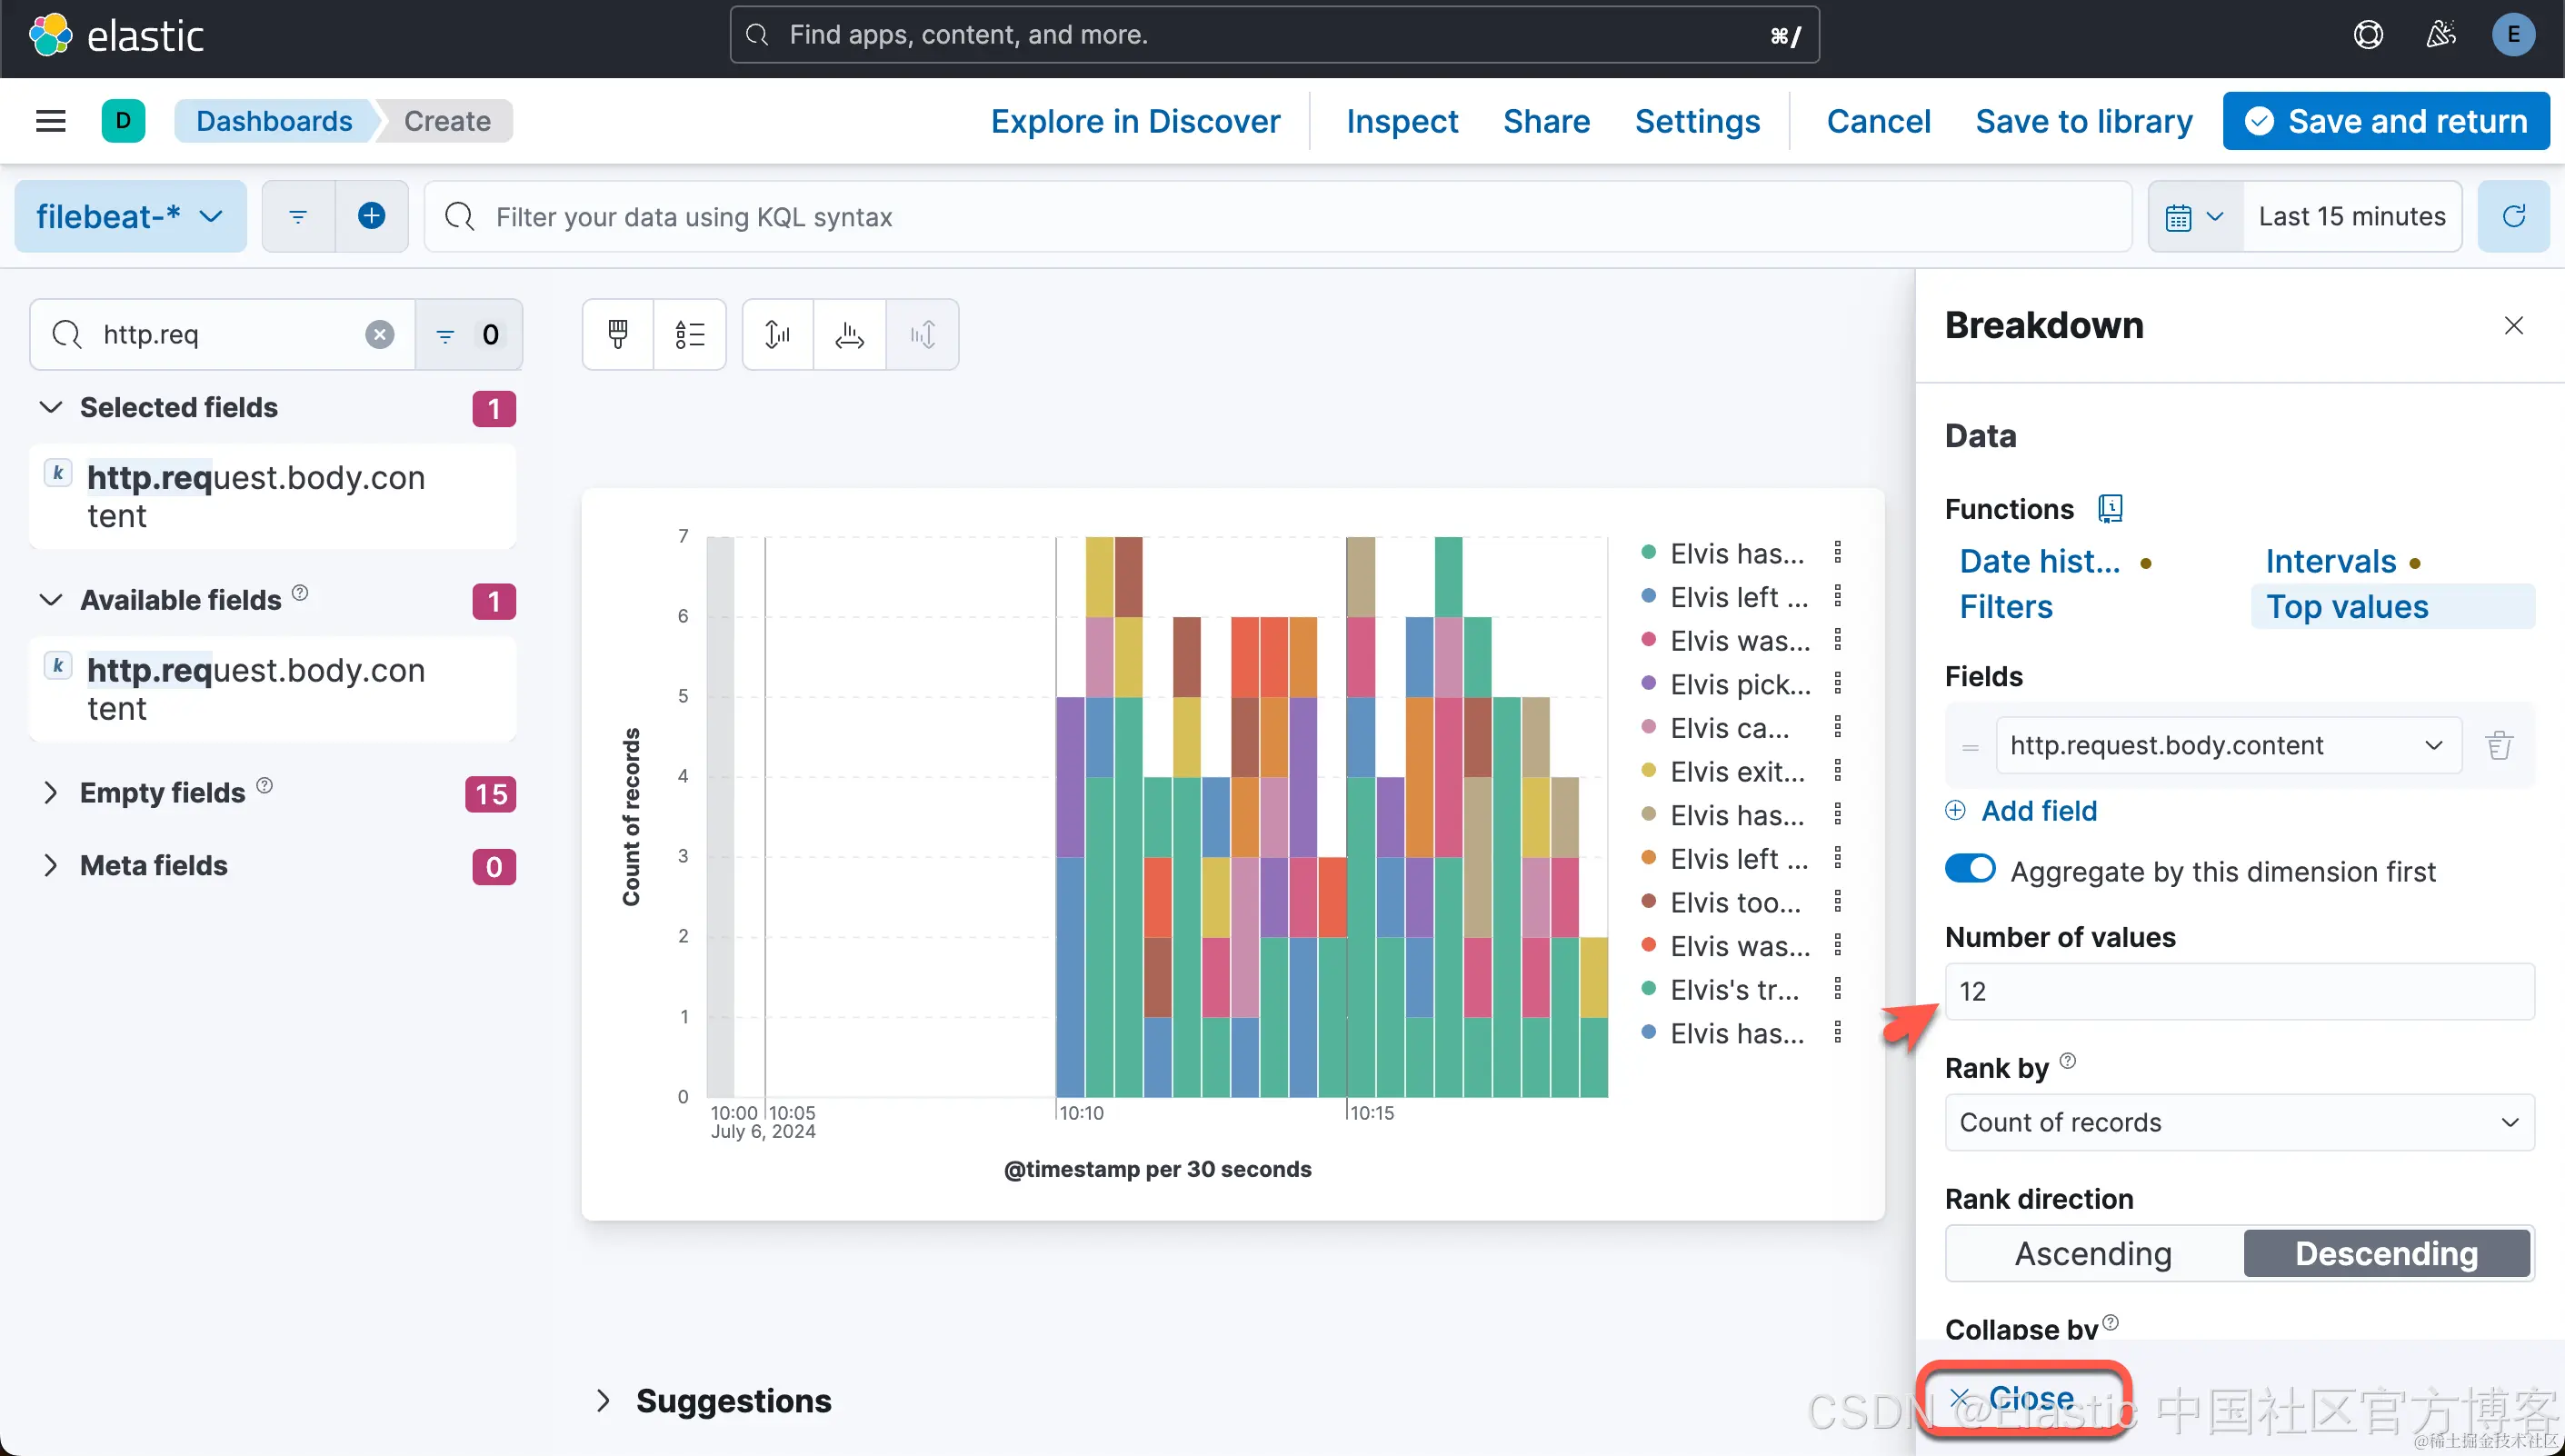Select the Top values function
The height and width of the screenshot is (1456, 2565).
click(2346, 607)
